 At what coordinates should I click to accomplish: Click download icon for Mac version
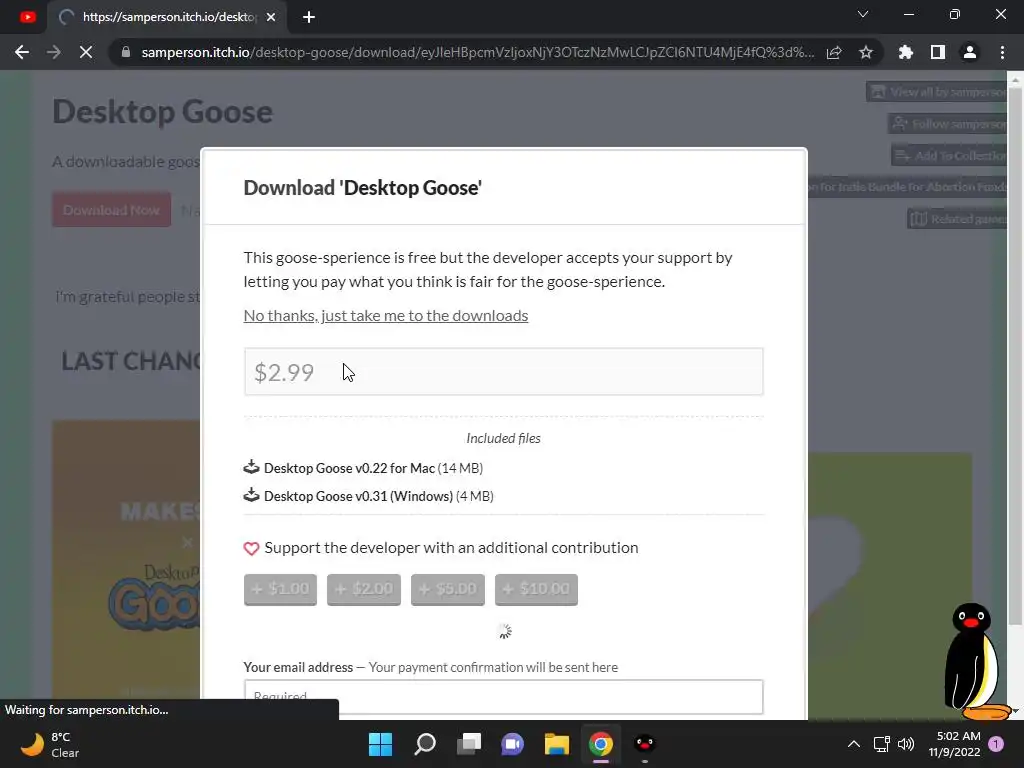(x=251, y=467)
